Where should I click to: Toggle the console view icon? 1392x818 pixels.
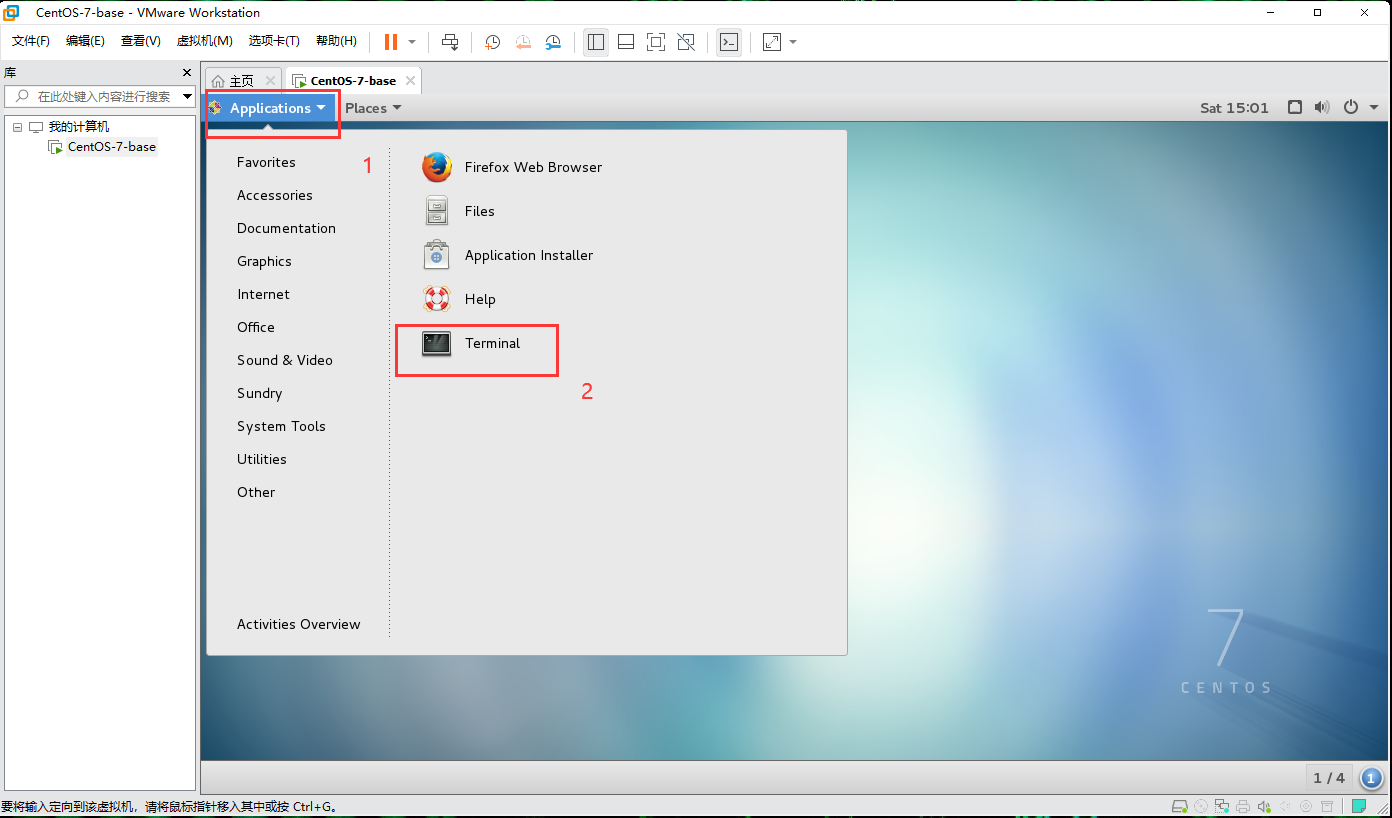tap(729, 42)
